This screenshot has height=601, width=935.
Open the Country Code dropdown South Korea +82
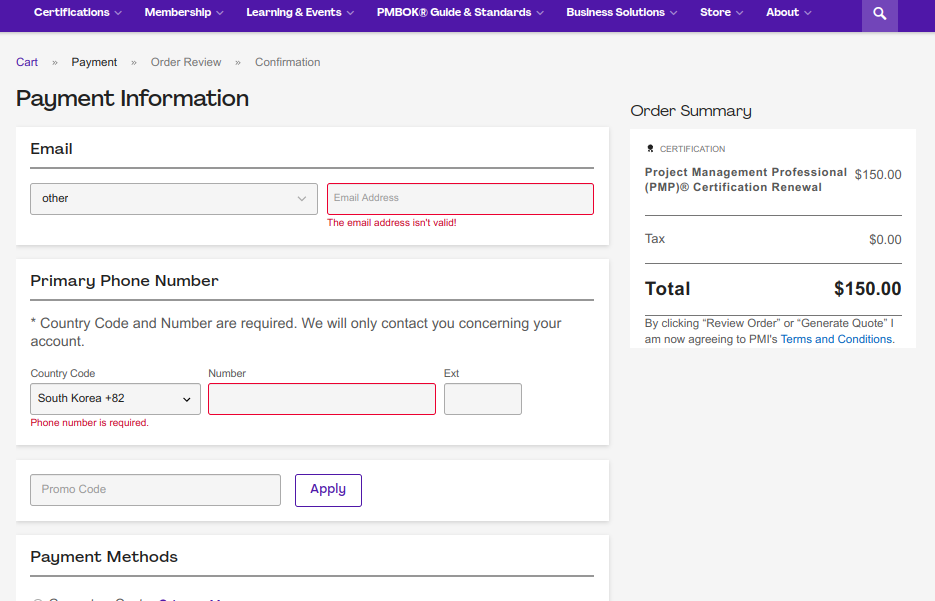pyautogui.click(x=116, y=399)
